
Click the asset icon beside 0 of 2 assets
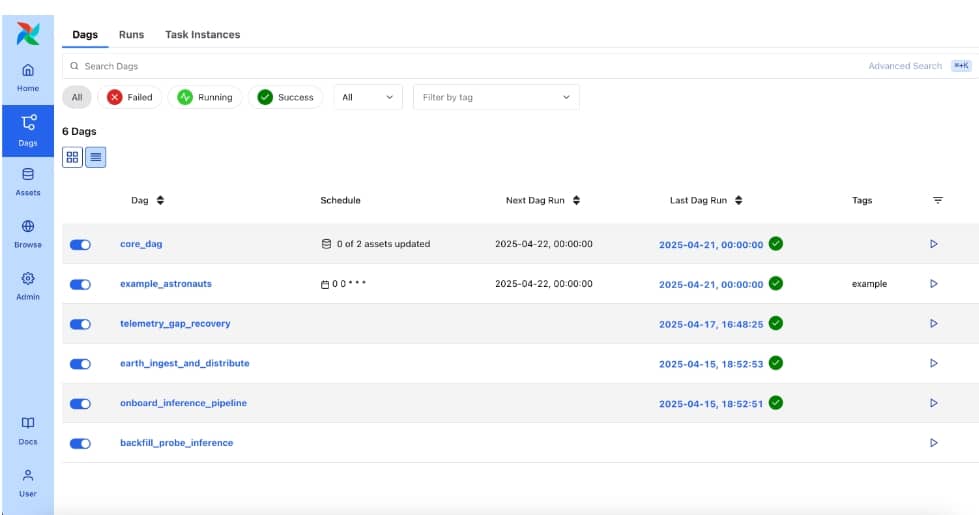[326, 244]
